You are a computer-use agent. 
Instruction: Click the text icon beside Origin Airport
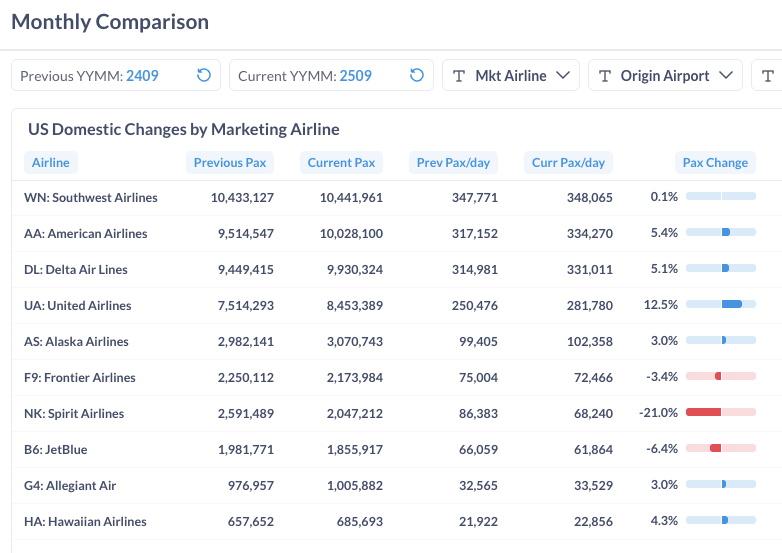pyautogui.click(x=605, y=76)
